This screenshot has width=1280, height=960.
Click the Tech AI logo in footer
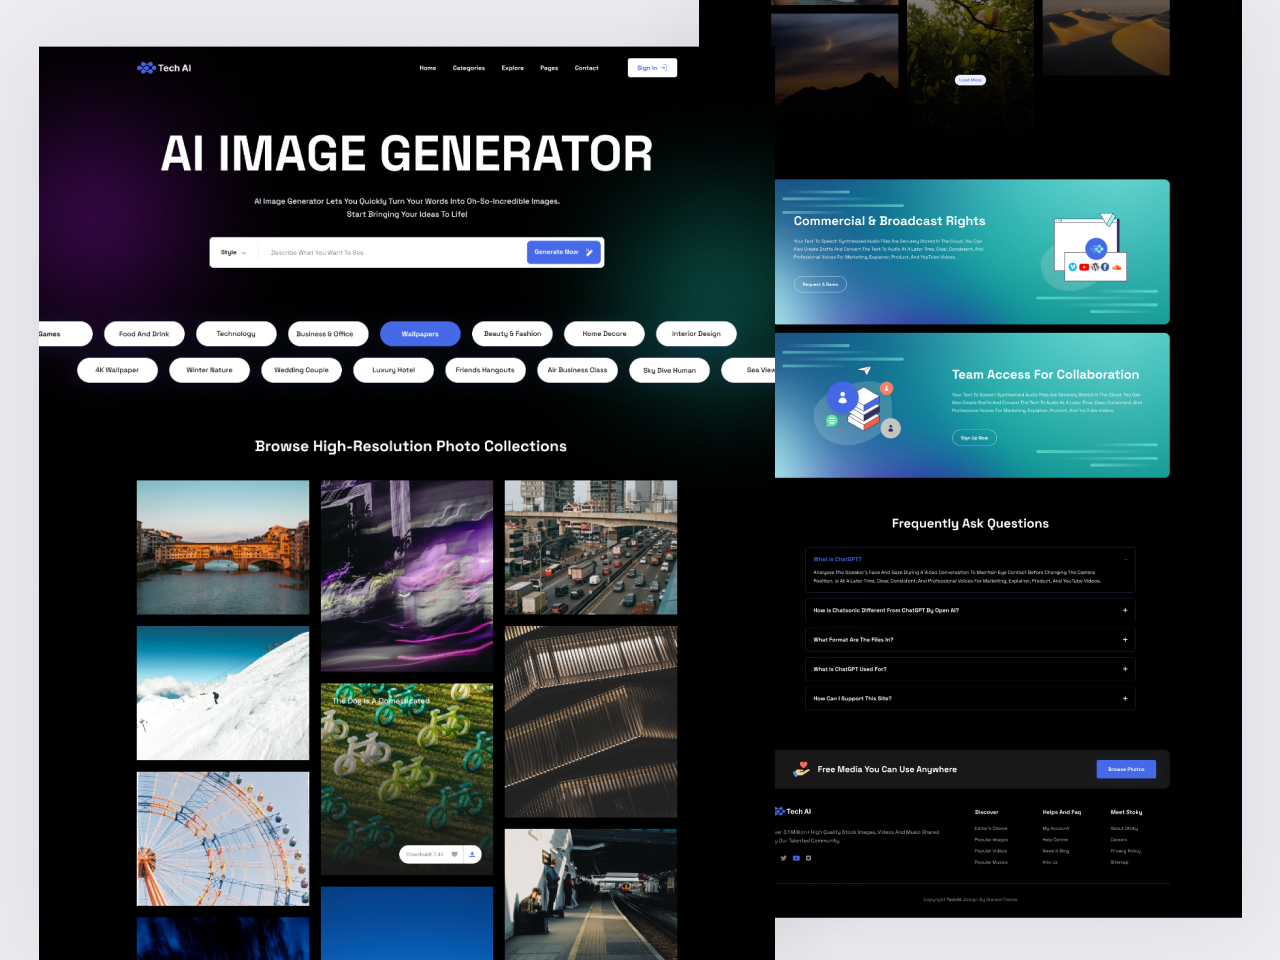click(x=793, y=811)
